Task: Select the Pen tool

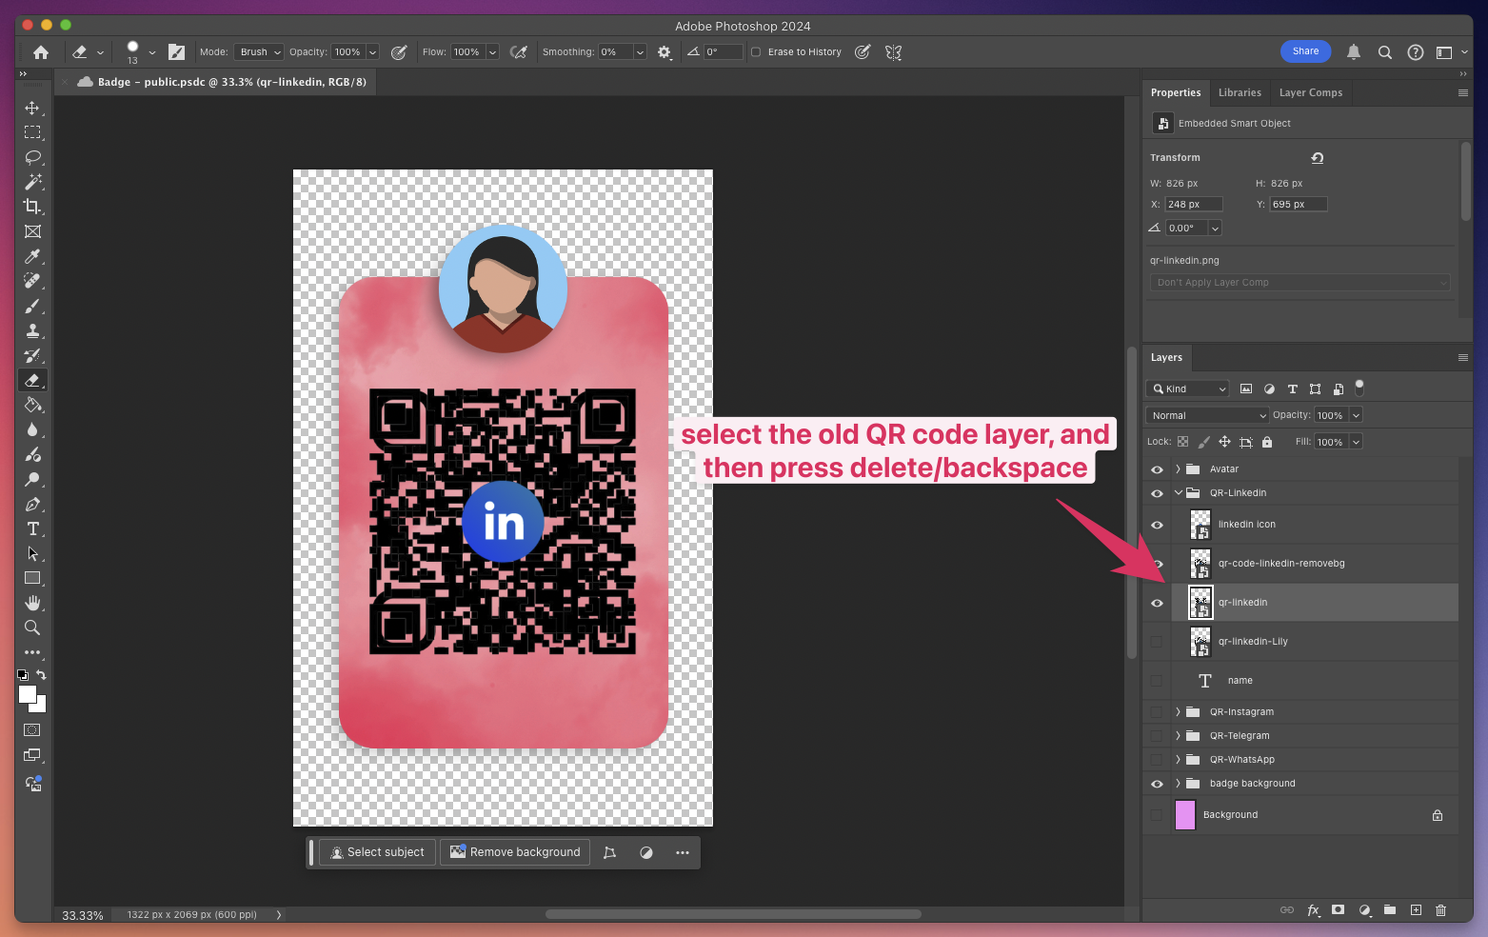Action: pyautogui.click(x=33, y=504)
